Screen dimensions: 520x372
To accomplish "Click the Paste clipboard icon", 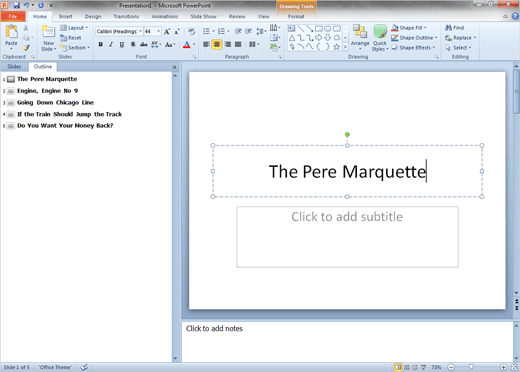I will (x=11, y=32).
